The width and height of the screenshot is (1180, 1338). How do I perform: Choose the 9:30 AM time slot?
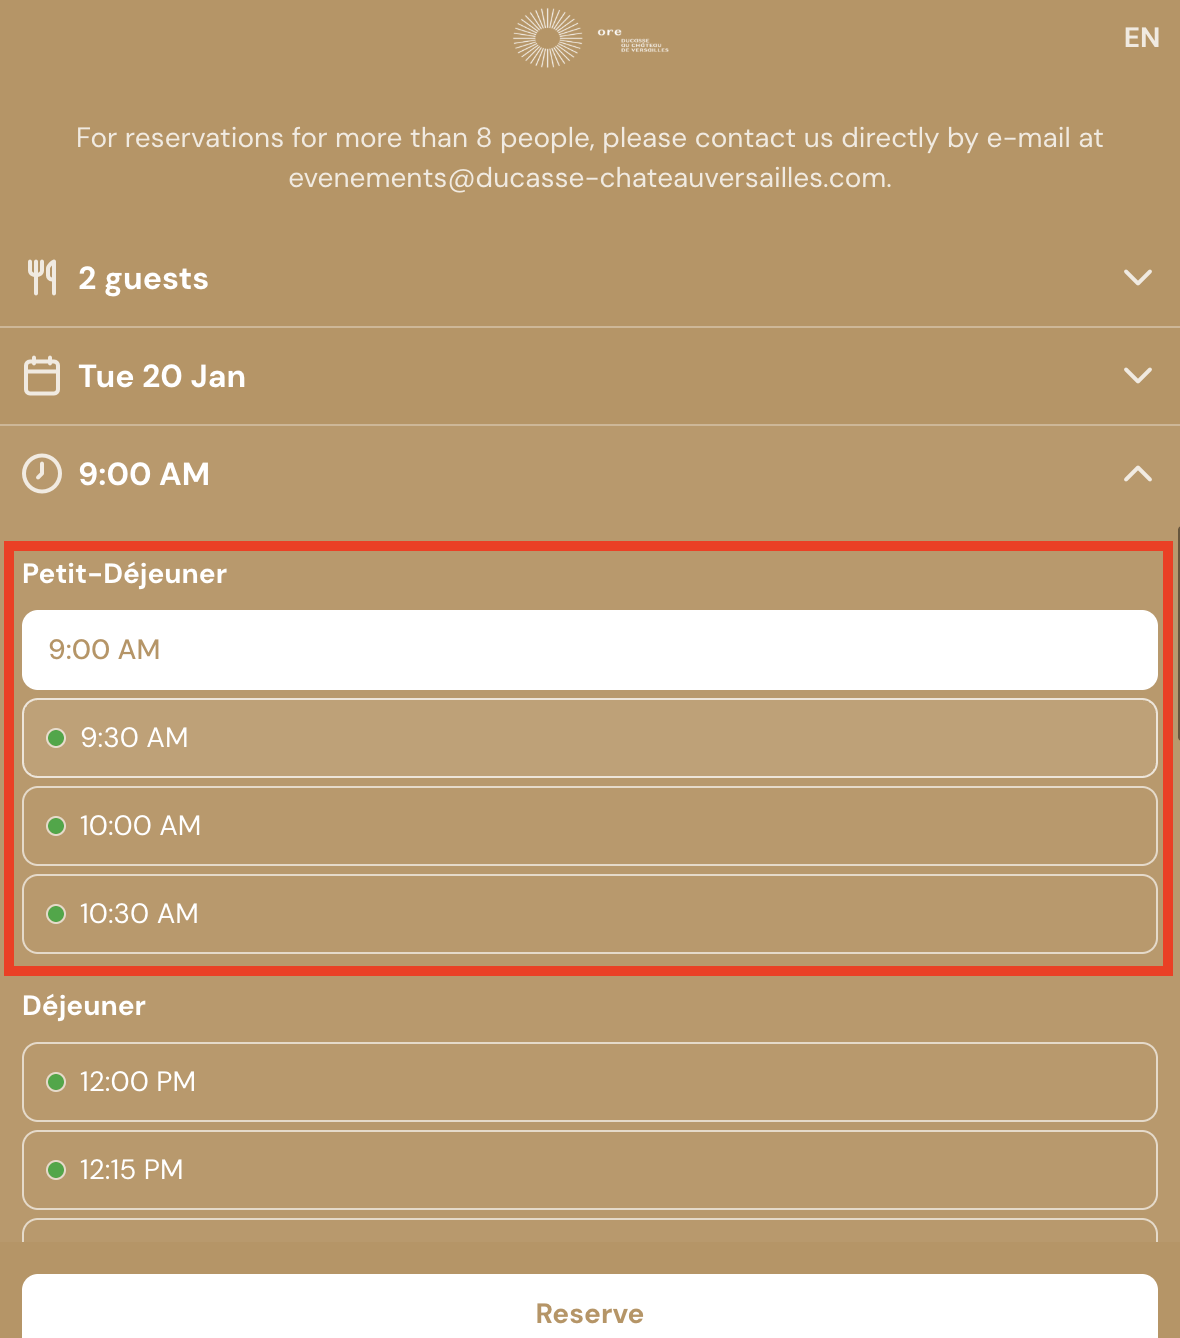point(590,738)
